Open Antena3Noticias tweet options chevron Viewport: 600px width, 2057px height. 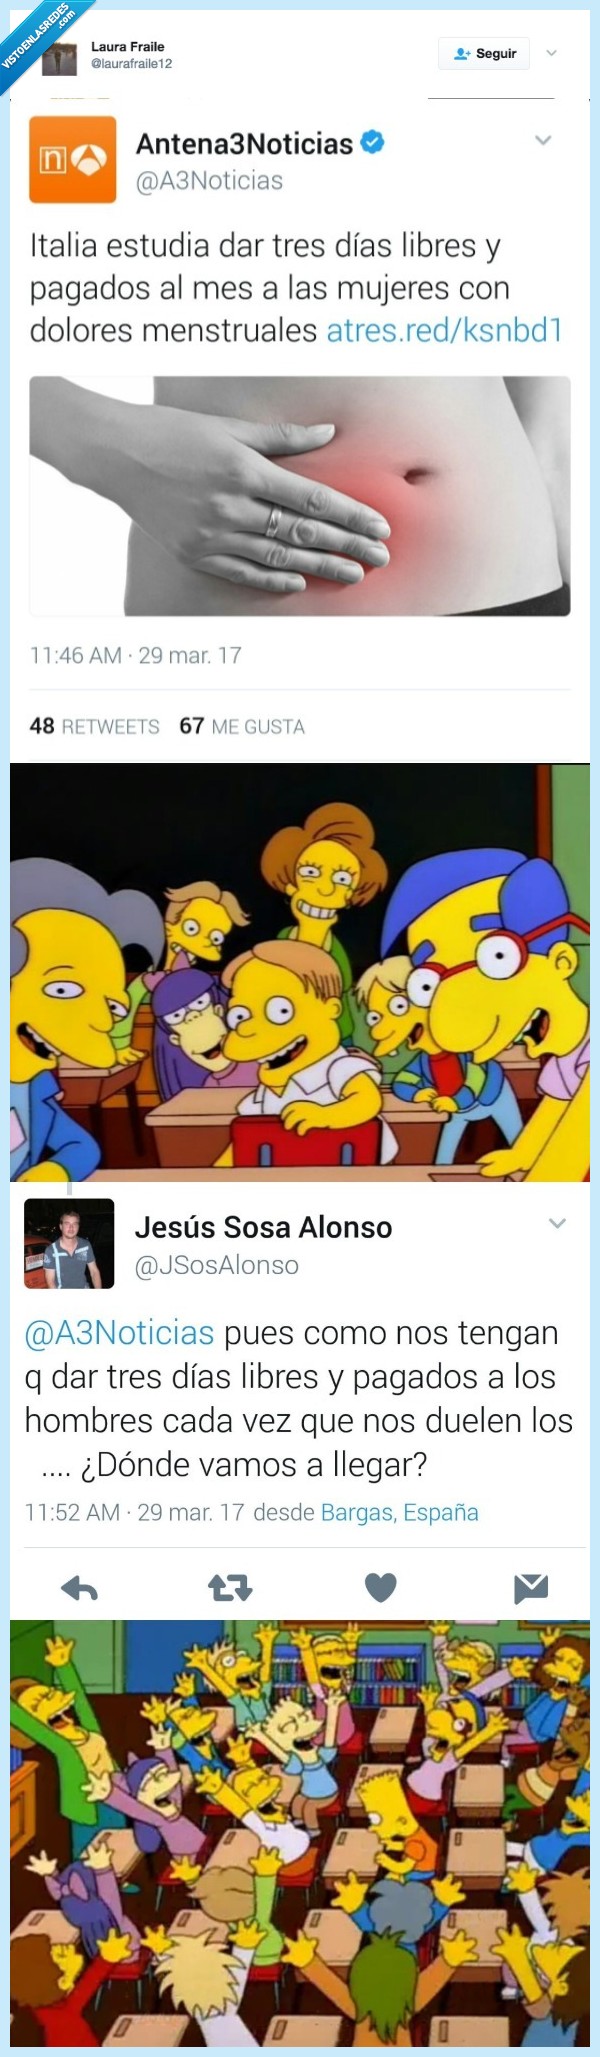(x=543, y=141)
